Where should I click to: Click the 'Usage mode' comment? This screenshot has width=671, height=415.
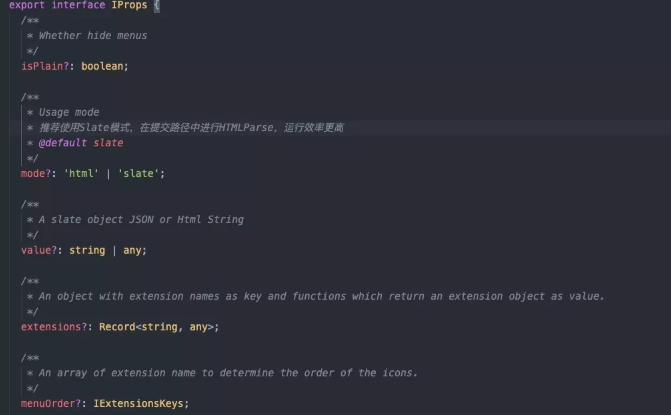coord(69,112)
